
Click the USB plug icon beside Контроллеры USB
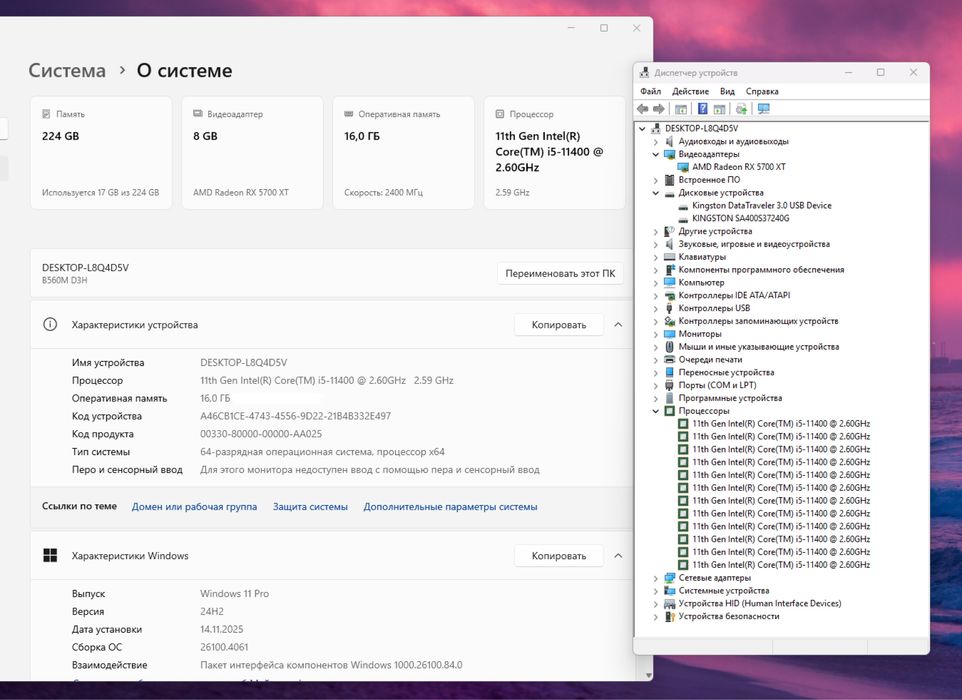click(x=669, y=308)
